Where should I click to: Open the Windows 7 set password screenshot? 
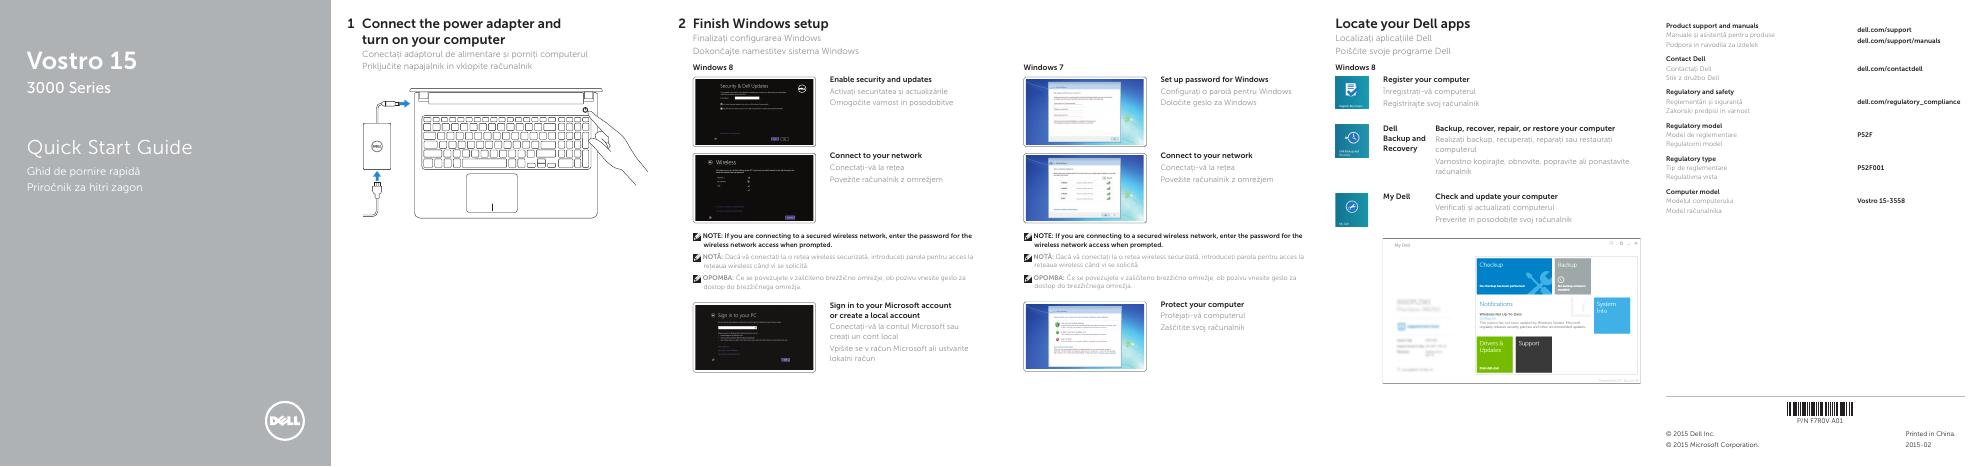tap(1084, 110)
